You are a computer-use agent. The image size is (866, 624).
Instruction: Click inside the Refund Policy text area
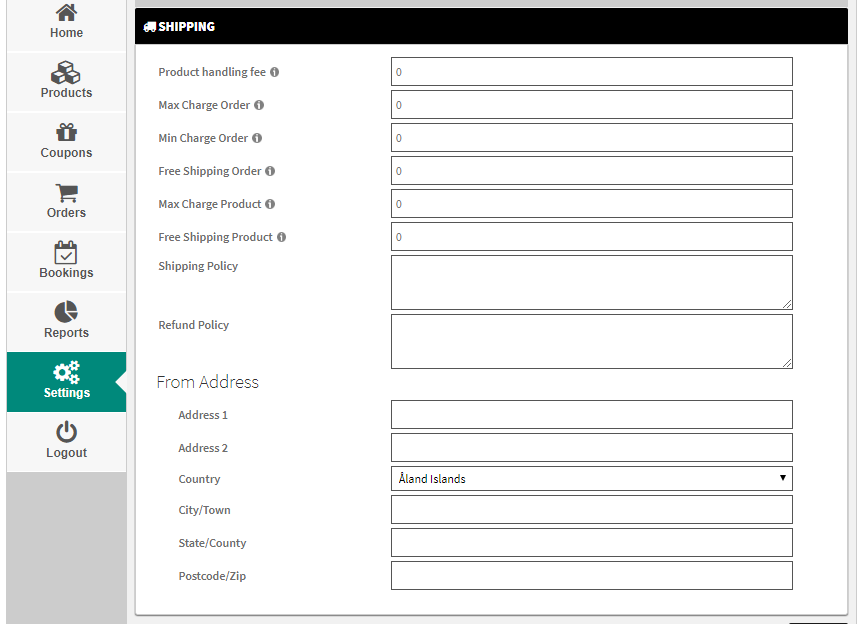(x=592, y=342)
